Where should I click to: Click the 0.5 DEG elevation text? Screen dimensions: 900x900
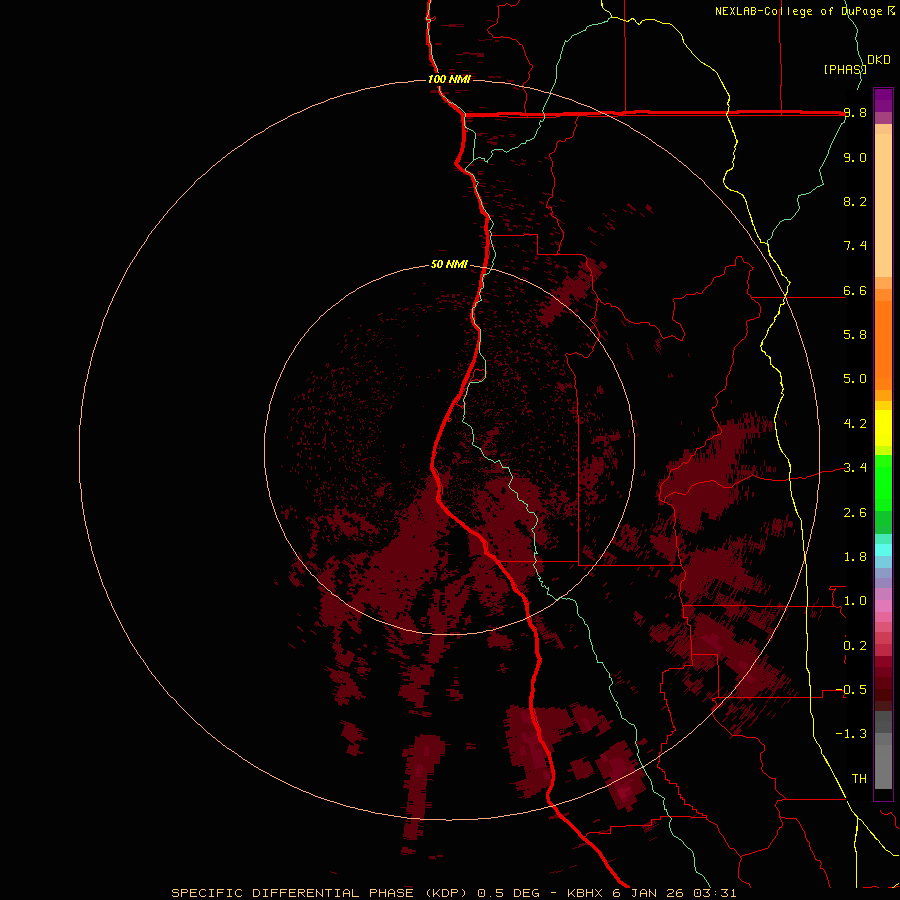click(x=508, y=893)
